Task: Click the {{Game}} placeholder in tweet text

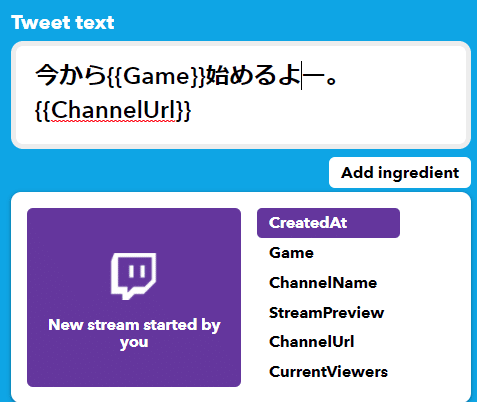Action: 156,76
